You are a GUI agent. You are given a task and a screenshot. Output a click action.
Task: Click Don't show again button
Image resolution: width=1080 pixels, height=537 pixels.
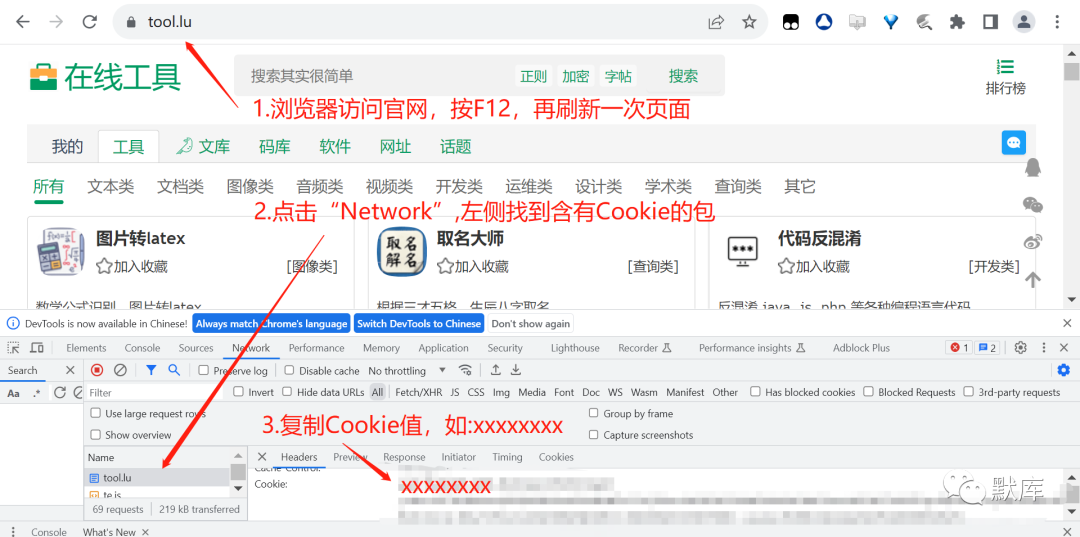point(530,324)
